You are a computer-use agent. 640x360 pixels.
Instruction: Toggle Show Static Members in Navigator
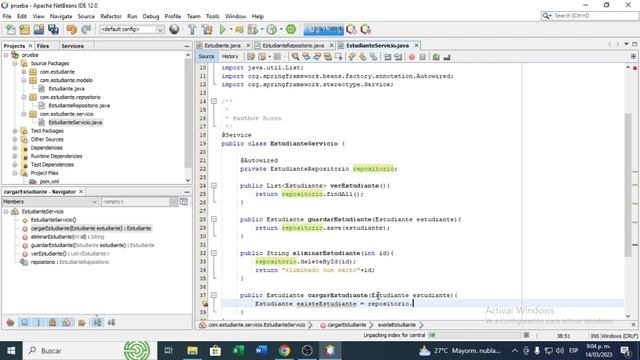[x=39, y=322]
